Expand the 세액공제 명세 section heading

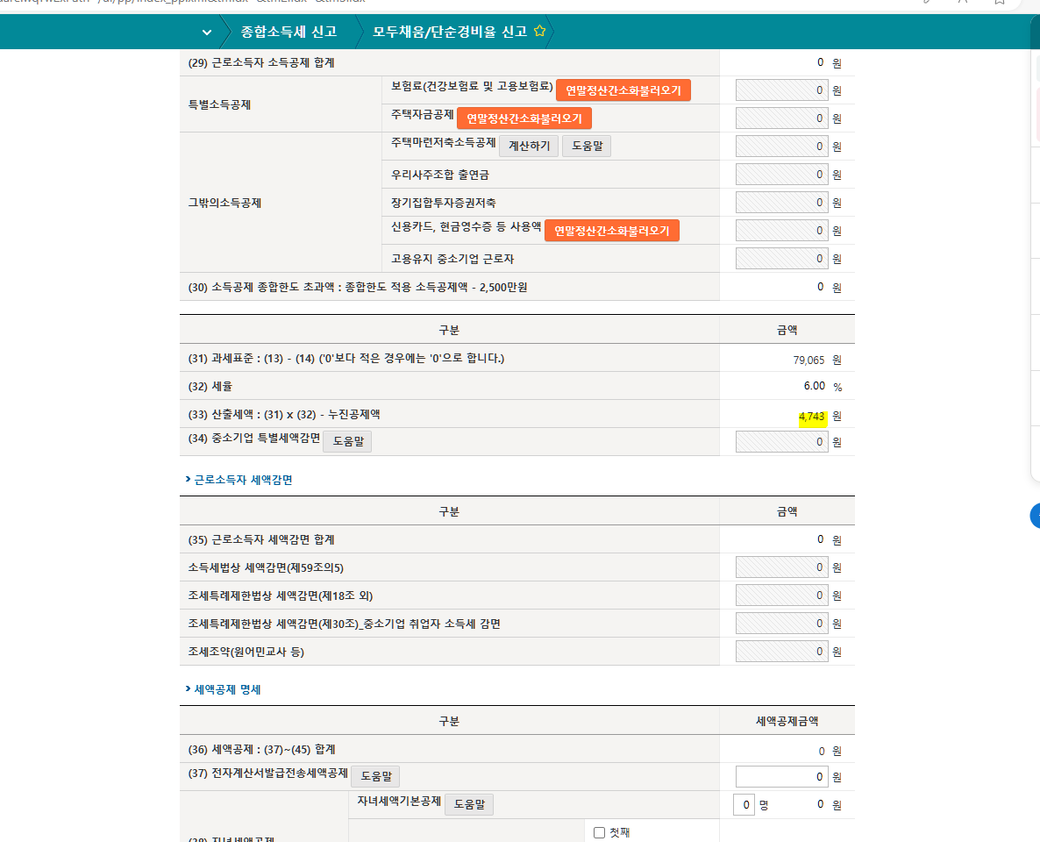[x=227, y=690]
